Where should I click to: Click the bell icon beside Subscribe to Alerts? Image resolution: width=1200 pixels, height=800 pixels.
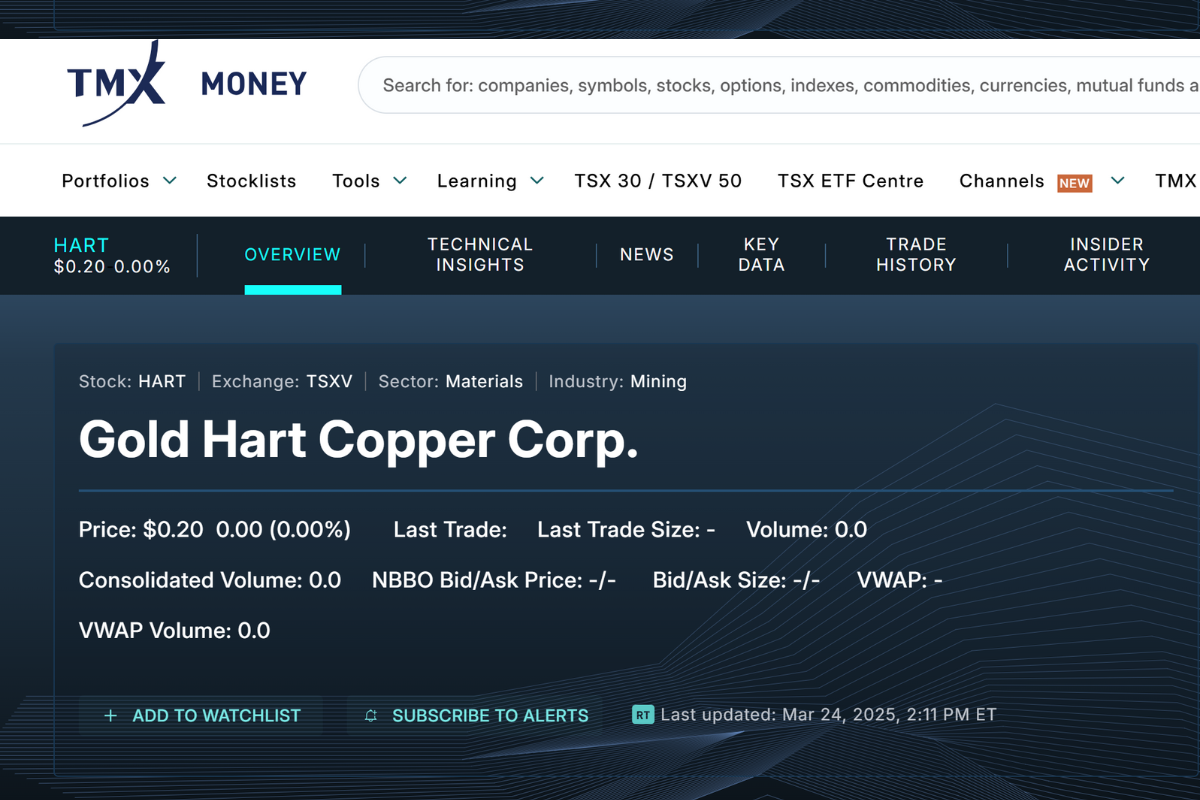point(371,716)
